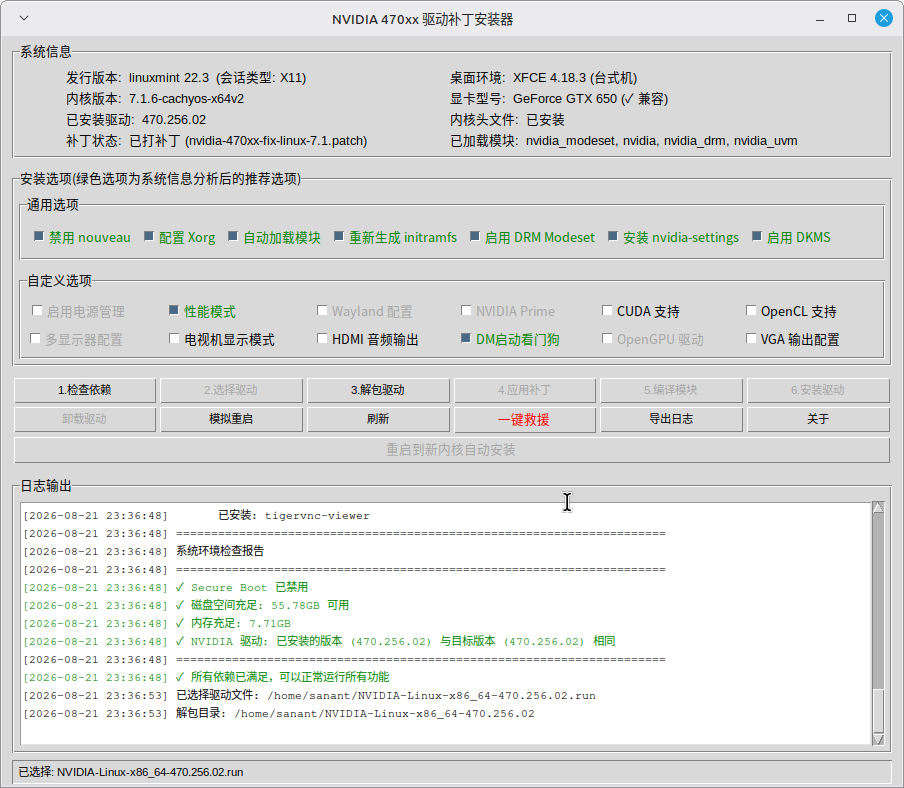The width and height of the screenshot is (904, 788).
Task: Click the status bar selected file text
Action: click(x=131, y=772)
